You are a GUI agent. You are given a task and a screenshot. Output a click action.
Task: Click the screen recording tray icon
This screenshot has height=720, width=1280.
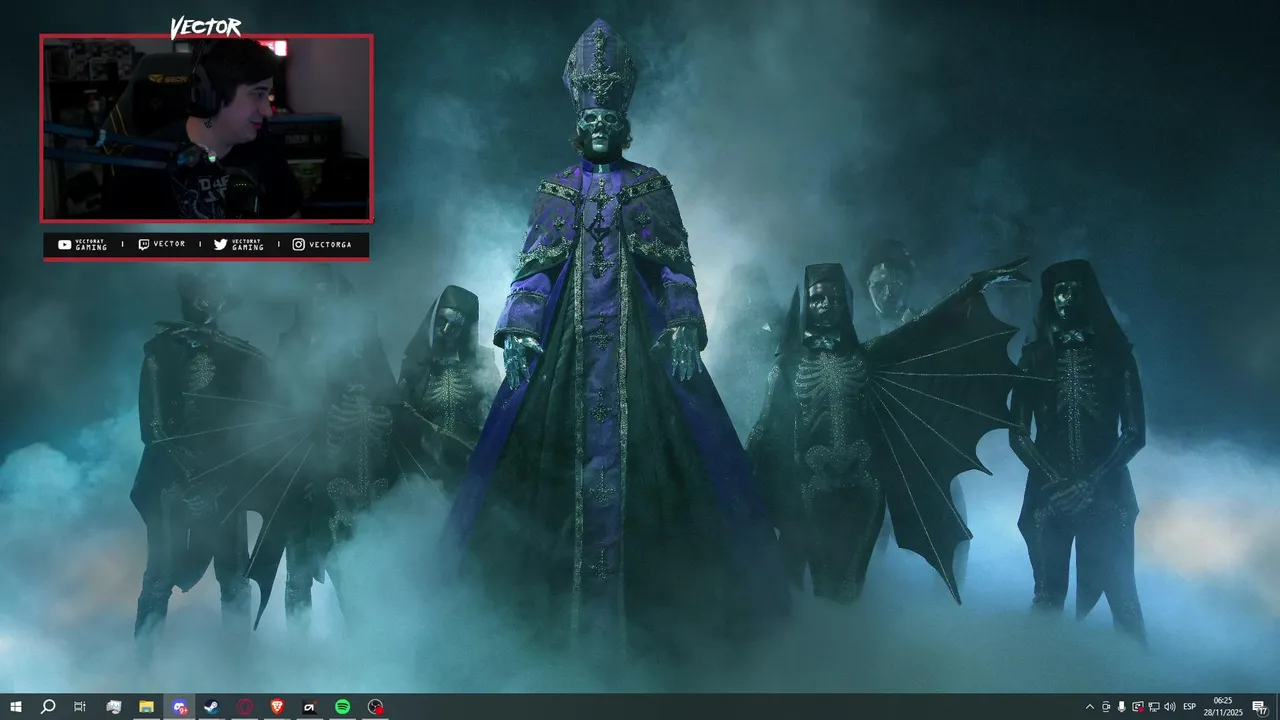1138,707
